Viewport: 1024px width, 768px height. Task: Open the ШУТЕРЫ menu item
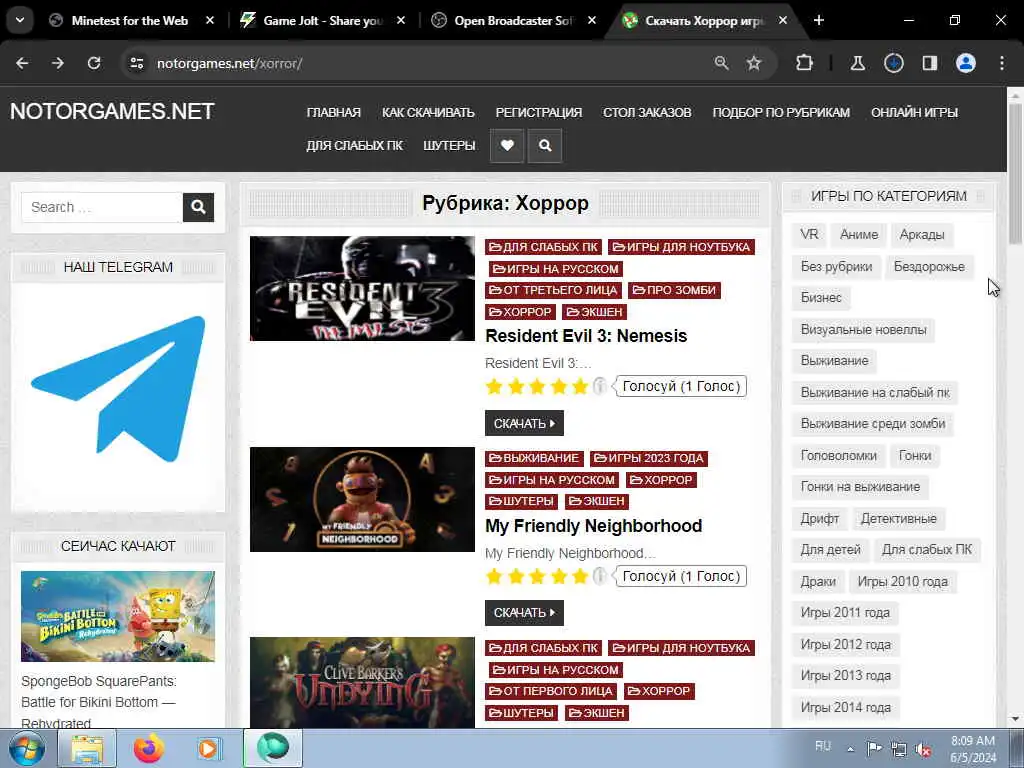(449, 146)
